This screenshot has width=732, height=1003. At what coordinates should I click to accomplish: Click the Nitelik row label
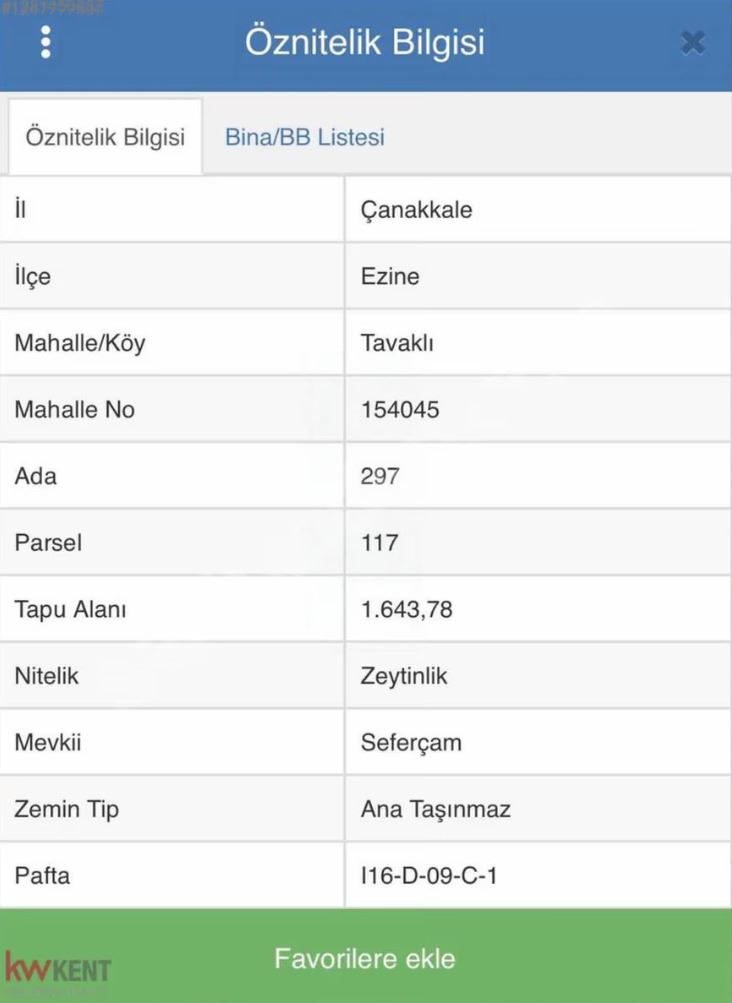click(x=47, y=676)
